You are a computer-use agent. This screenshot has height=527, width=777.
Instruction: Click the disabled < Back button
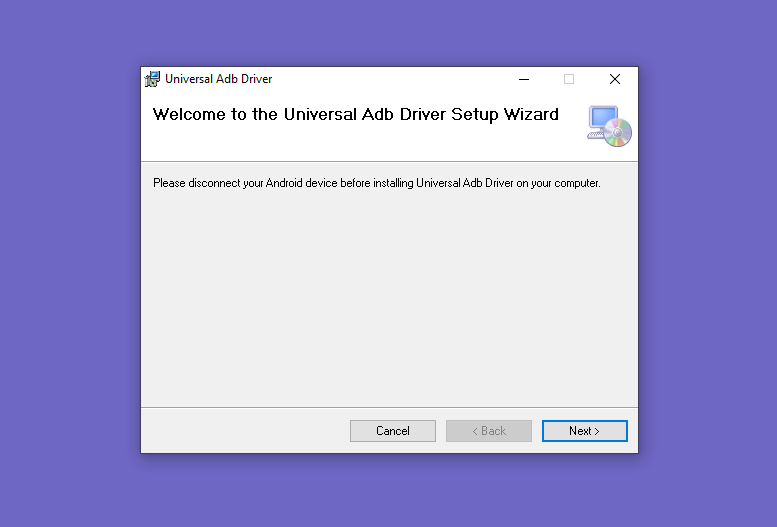489,431
